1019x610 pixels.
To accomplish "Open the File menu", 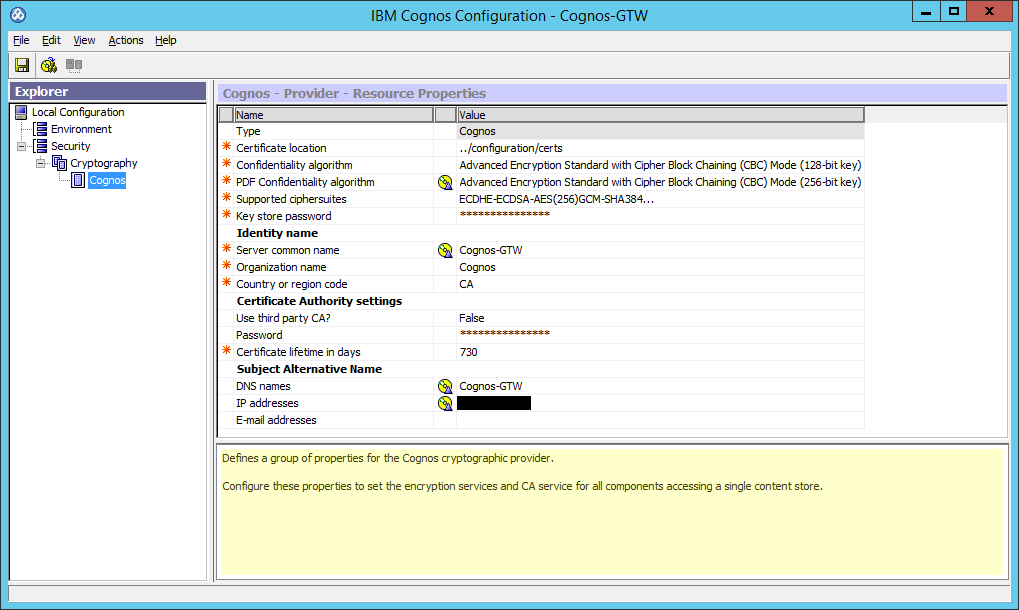I will (21, 40).
